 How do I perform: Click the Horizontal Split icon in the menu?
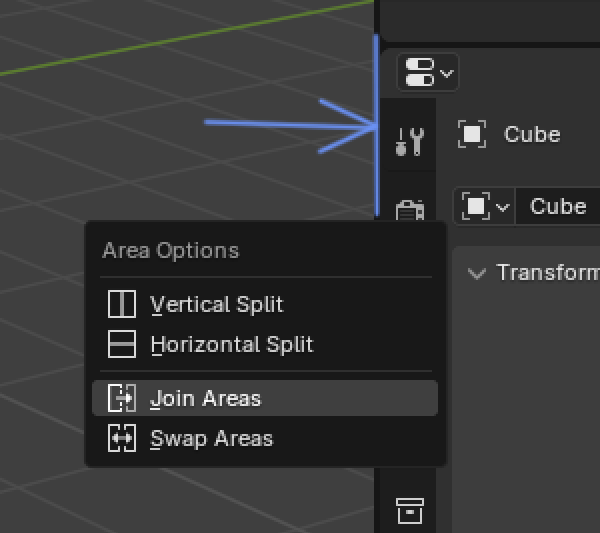122,344
